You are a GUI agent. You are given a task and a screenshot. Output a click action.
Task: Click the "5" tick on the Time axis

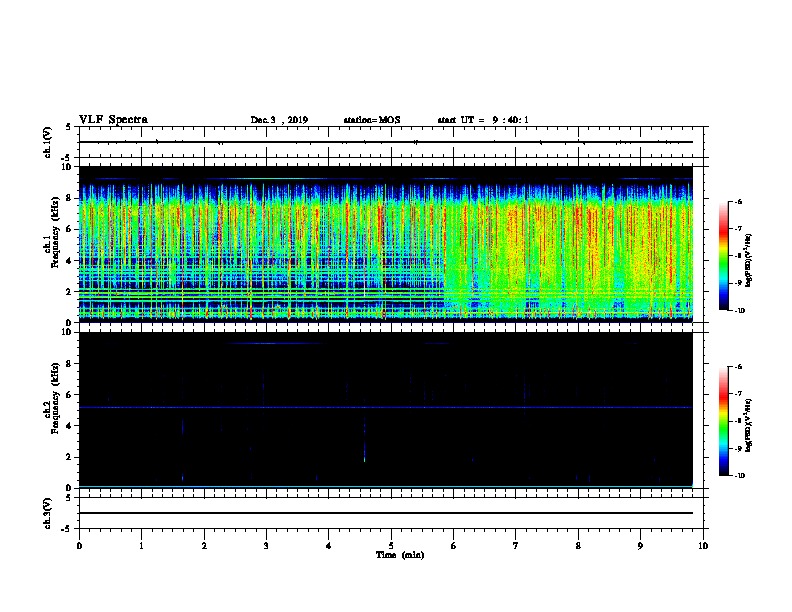pos(391,546)
